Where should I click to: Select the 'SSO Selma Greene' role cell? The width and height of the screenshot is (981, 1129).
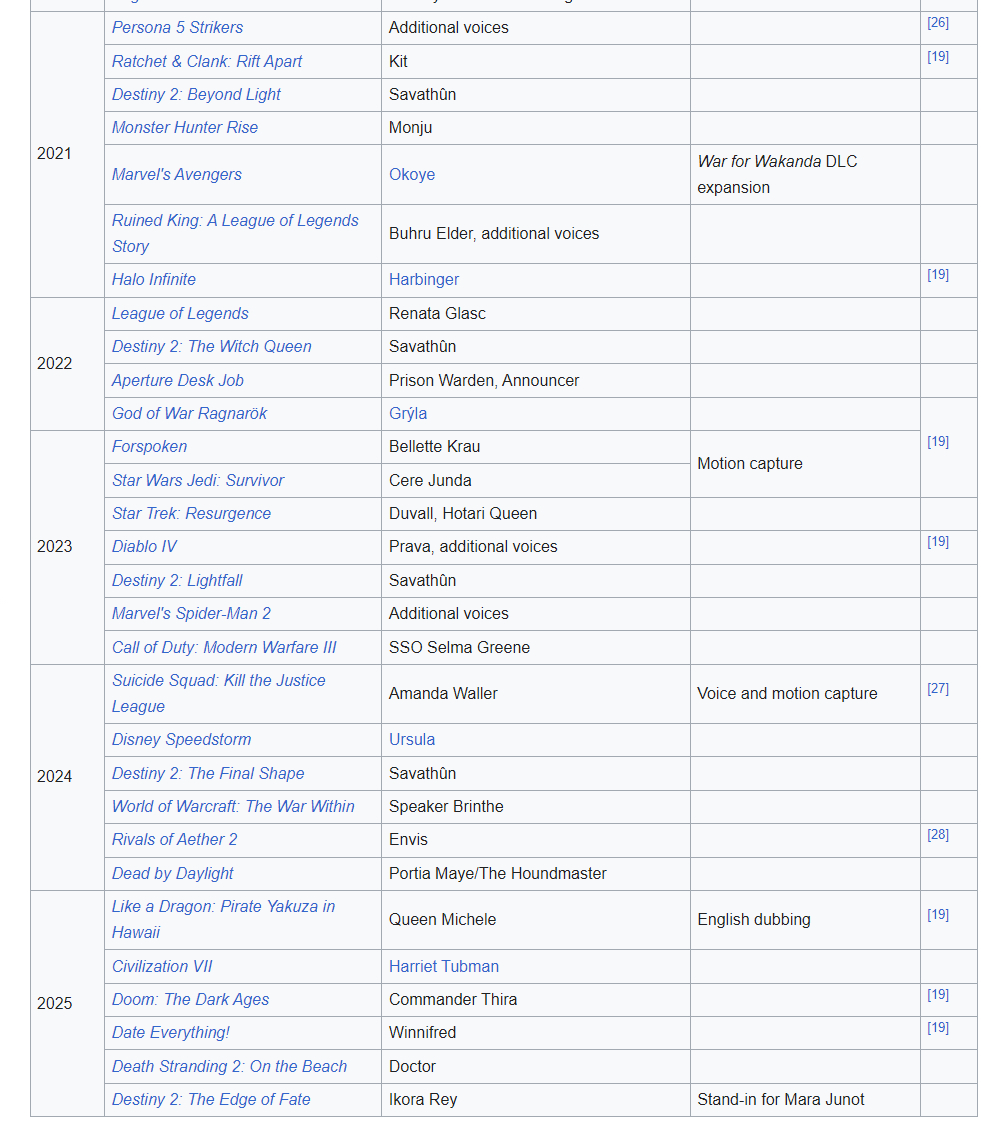pyautogui.click(x=535, y=647)
